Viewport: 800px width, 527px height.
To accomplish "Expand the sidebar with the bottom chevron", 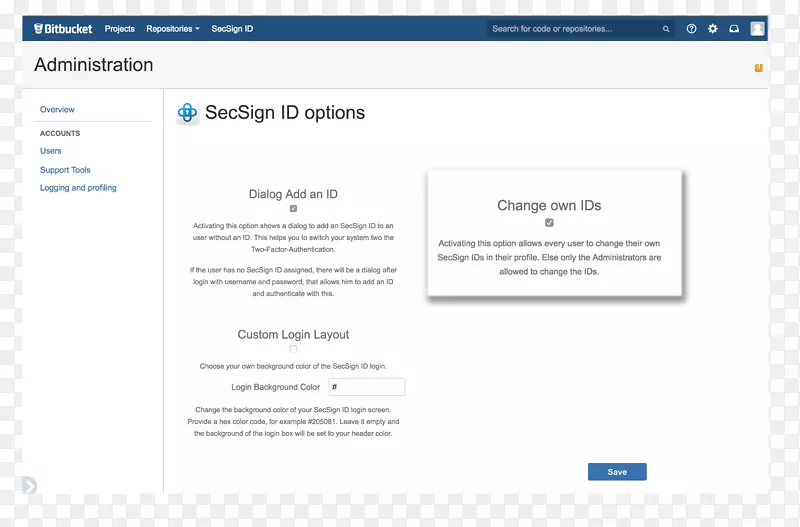I will coord(29,485).
